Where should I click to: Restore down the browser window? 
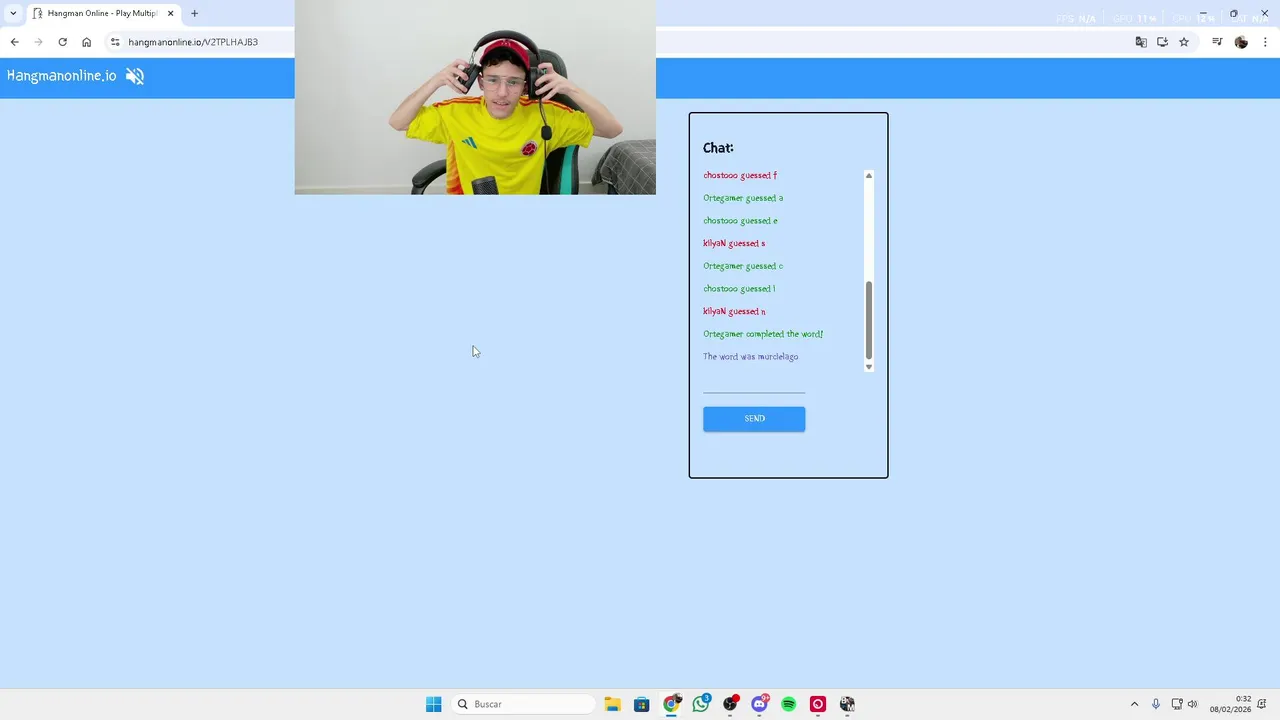(1233, 14)
